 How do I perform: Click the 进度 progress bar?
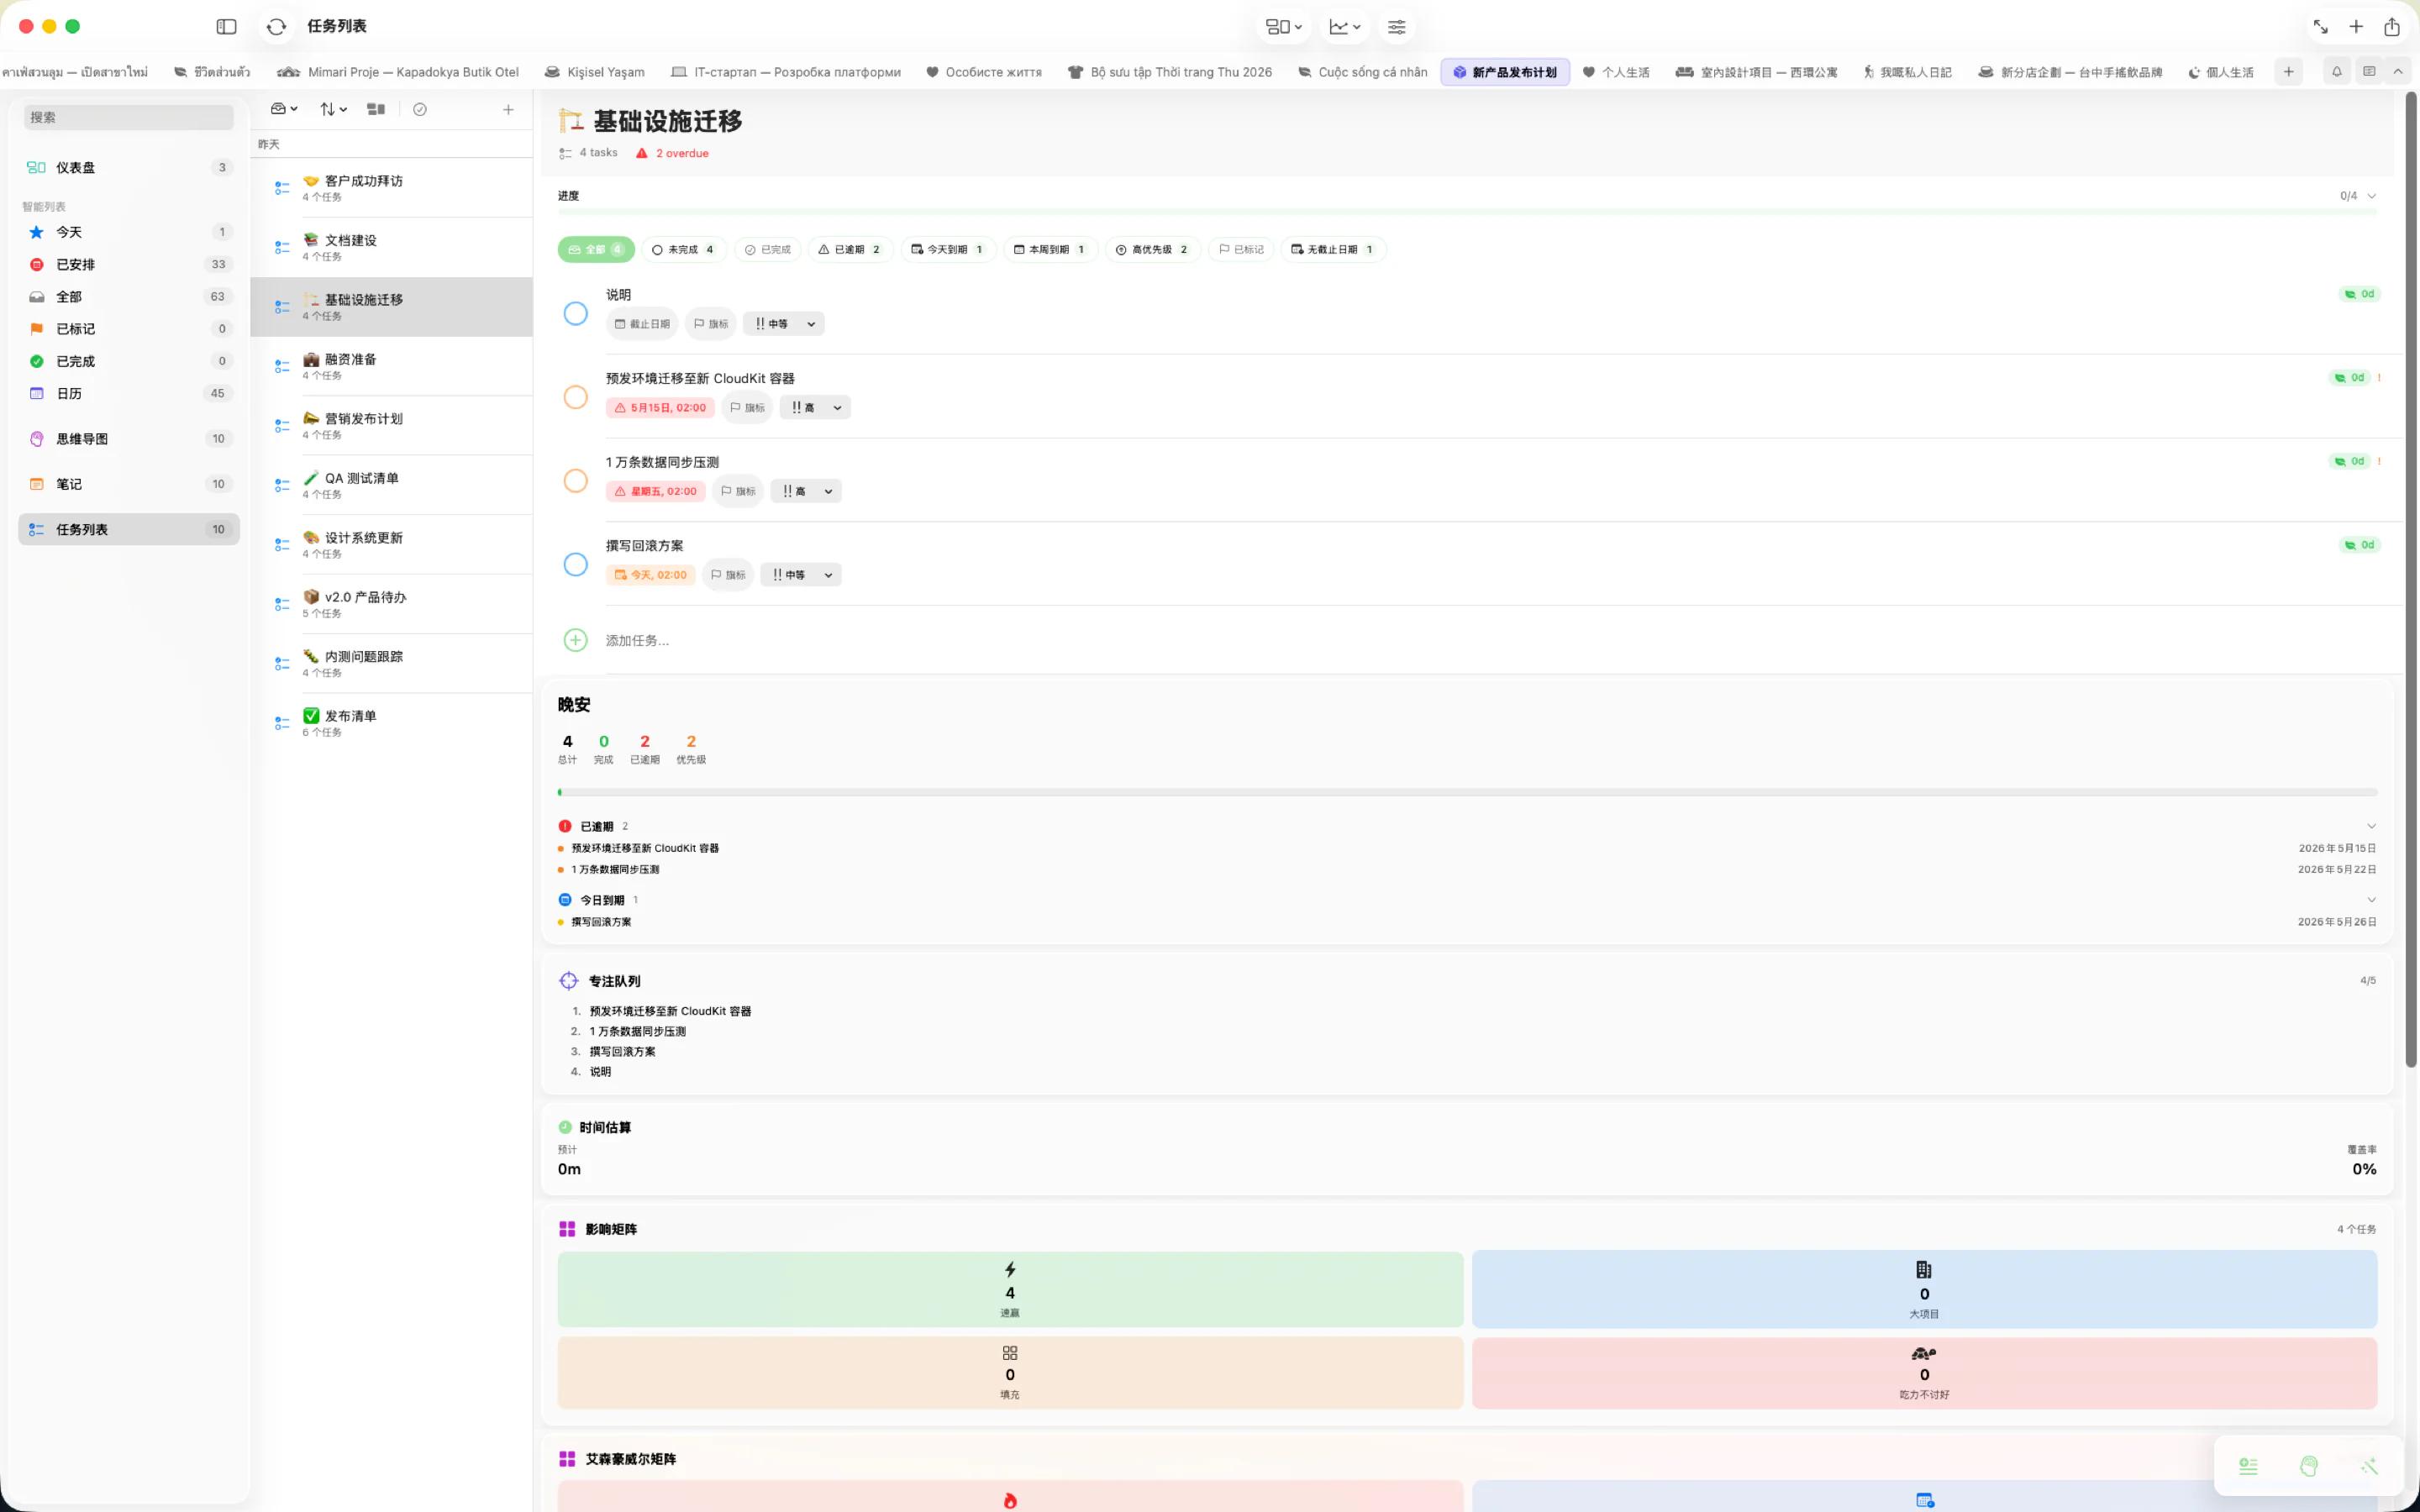(x=1467, y=212)
